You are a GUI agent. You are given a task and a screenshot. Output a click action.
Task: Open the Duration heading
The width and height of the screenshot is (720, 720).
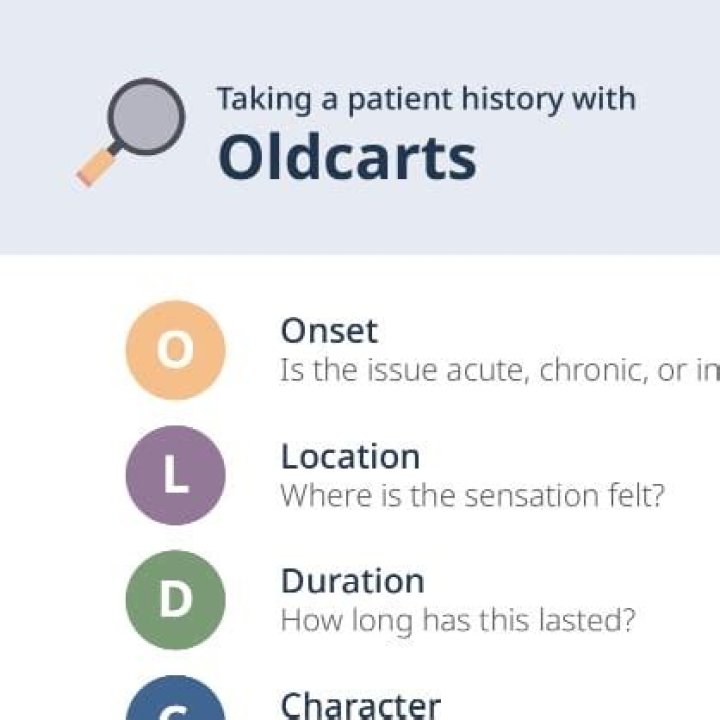point(352,581)
